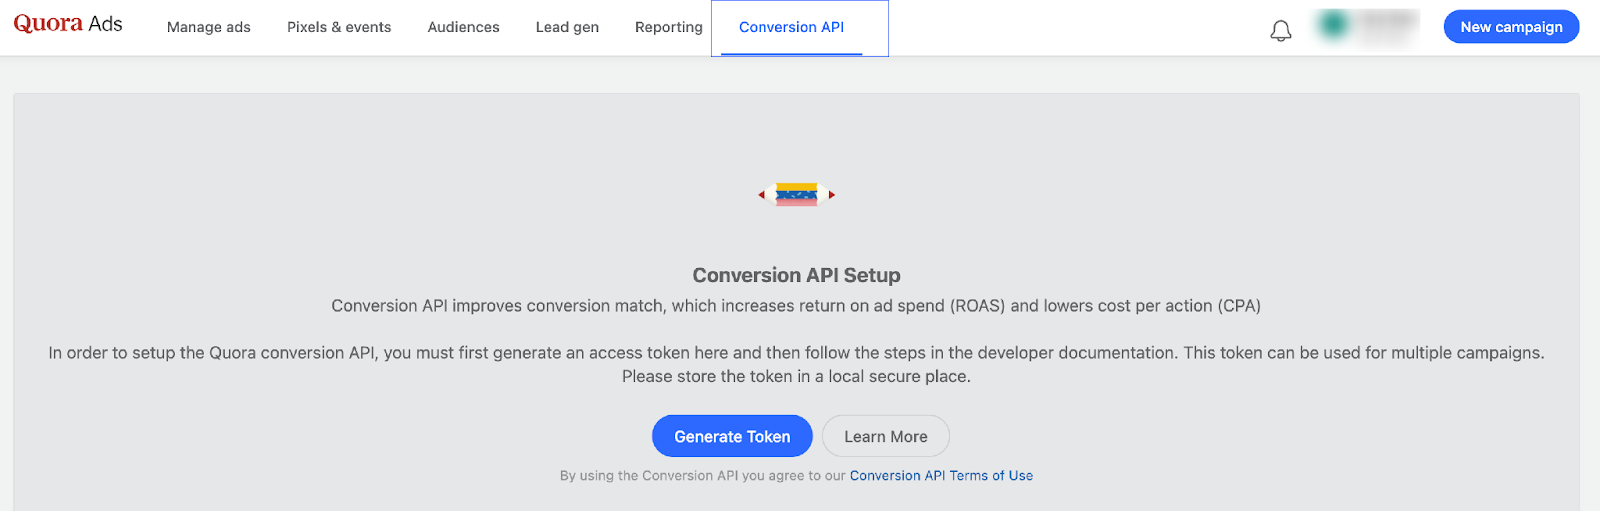Click the left red tip of the pencil graphic

coord(761,195)
